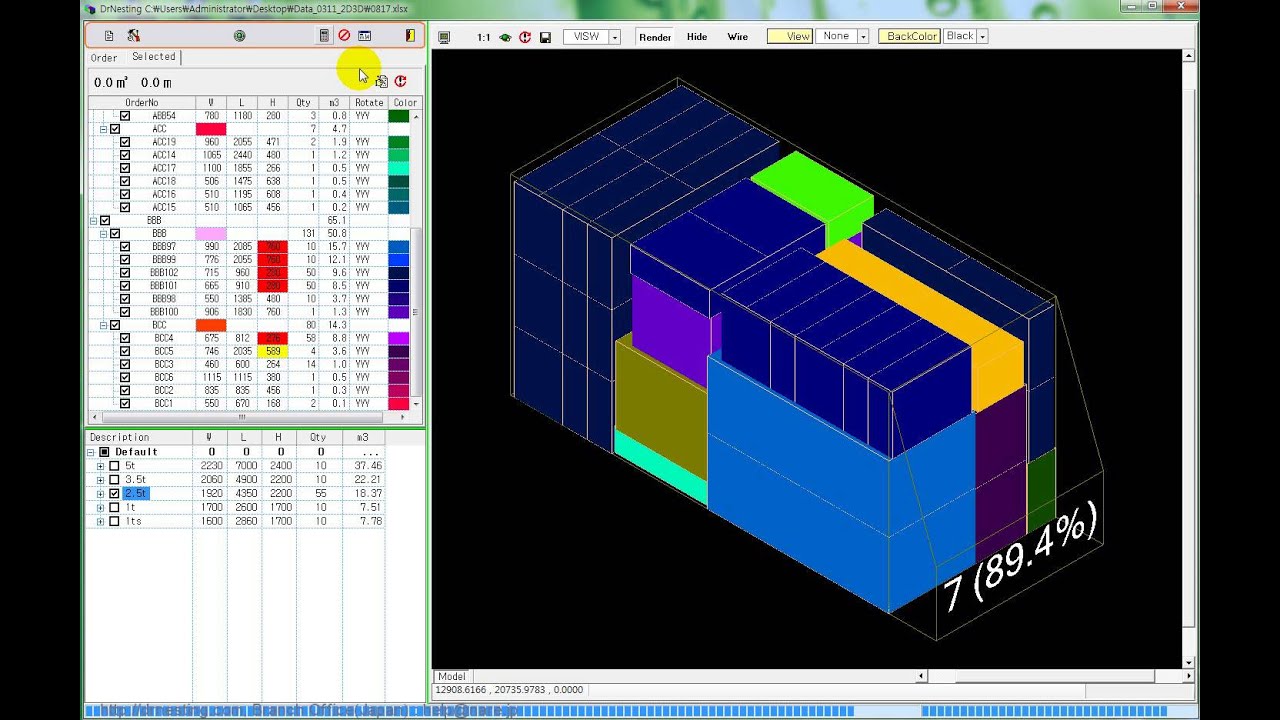Click the Qty column header in orders
The width and height of the screenshot is (1280, 720).
[304, 103]
